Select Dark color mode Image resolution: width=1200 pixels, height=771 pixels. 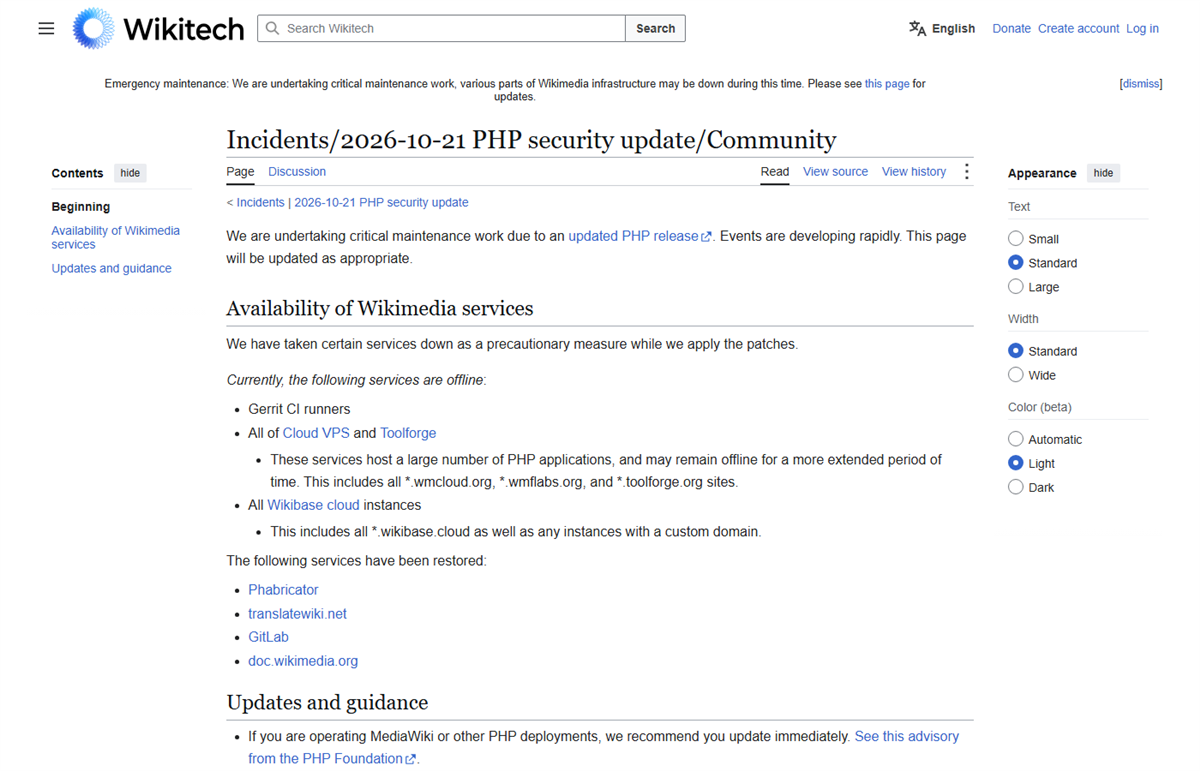tap(1016, 487)
